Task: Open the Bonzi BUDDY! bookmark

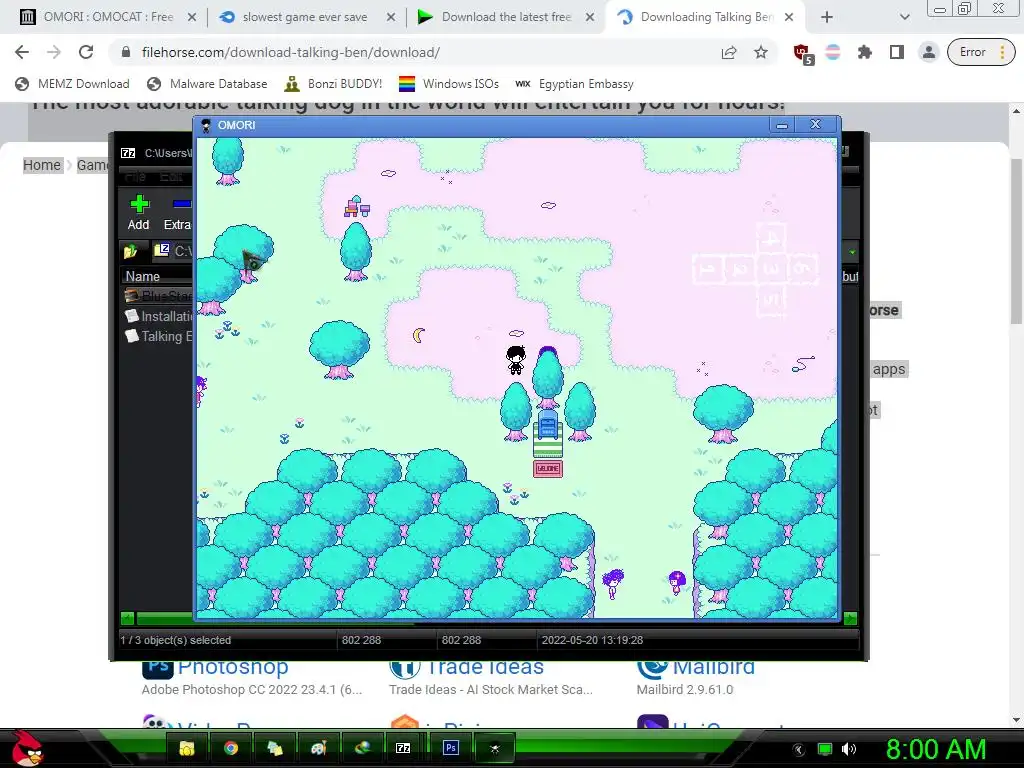Action: pyautogui.click(x=334, y=84)
